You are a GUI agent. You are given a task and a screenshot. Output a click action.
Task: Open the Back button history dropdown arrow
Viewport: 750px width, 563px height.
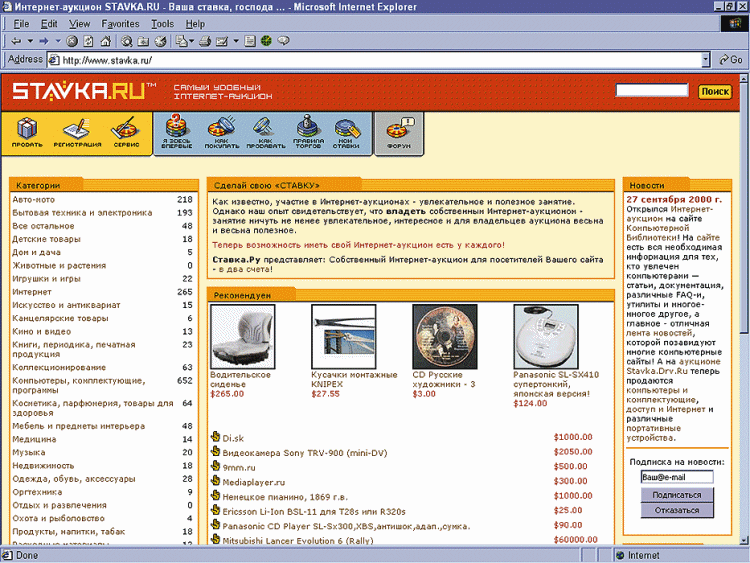(30, 41)
